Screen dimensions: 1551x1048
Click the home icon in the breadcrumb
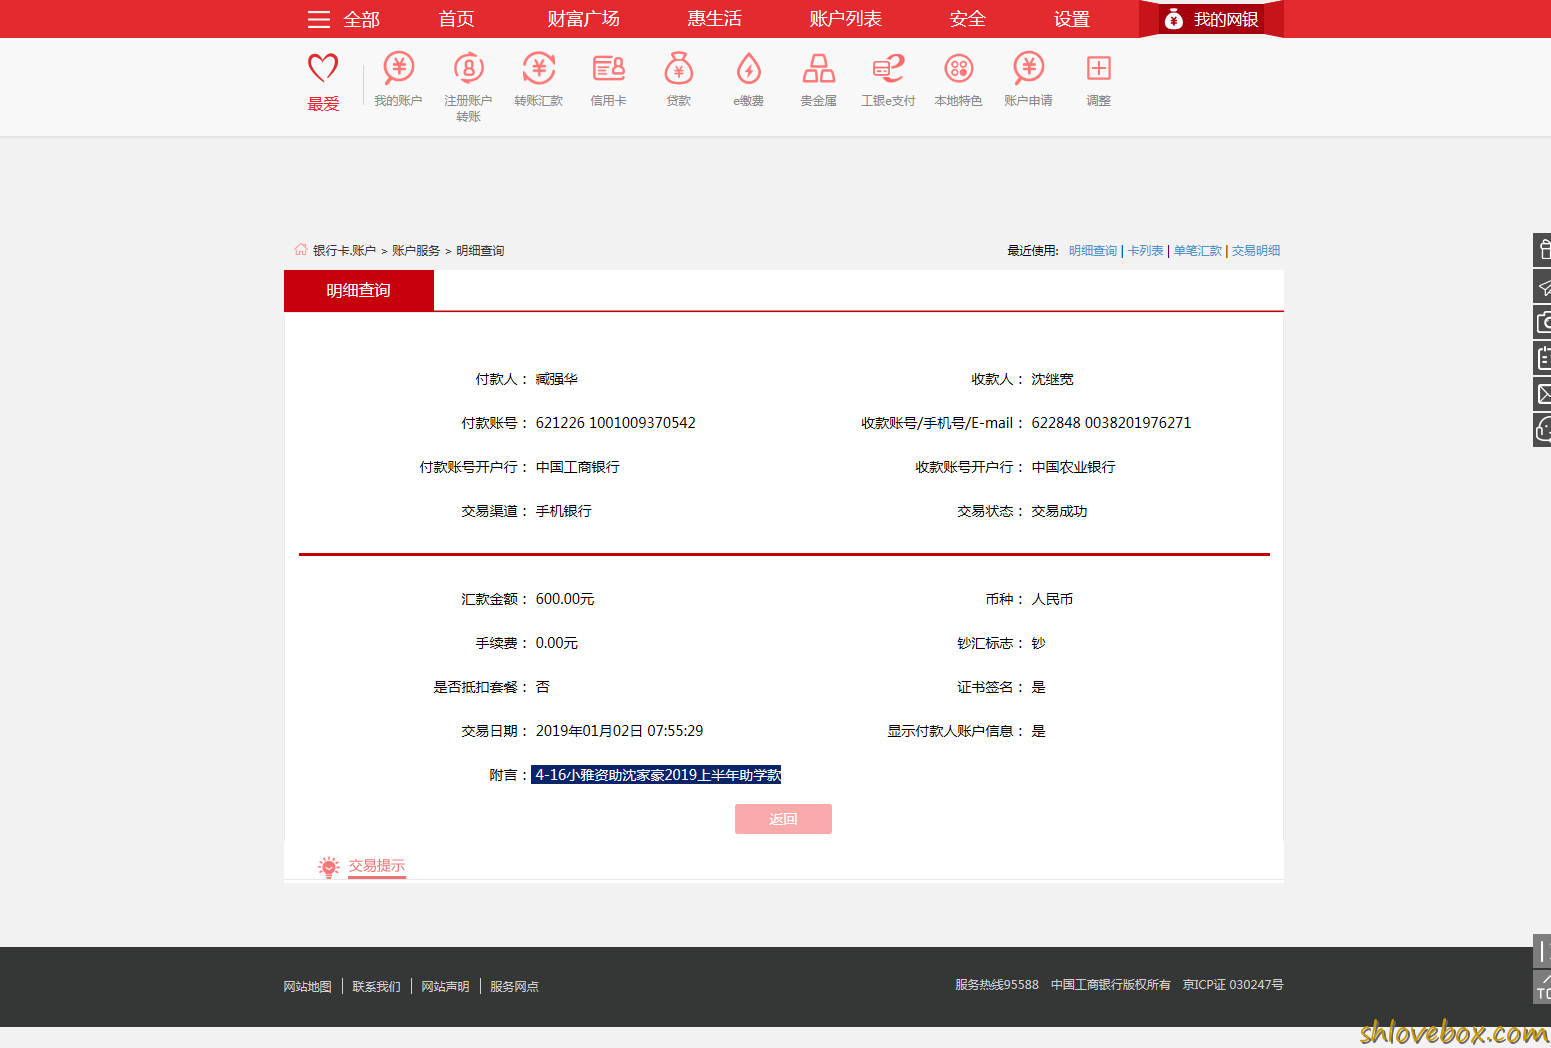[300, 249]
